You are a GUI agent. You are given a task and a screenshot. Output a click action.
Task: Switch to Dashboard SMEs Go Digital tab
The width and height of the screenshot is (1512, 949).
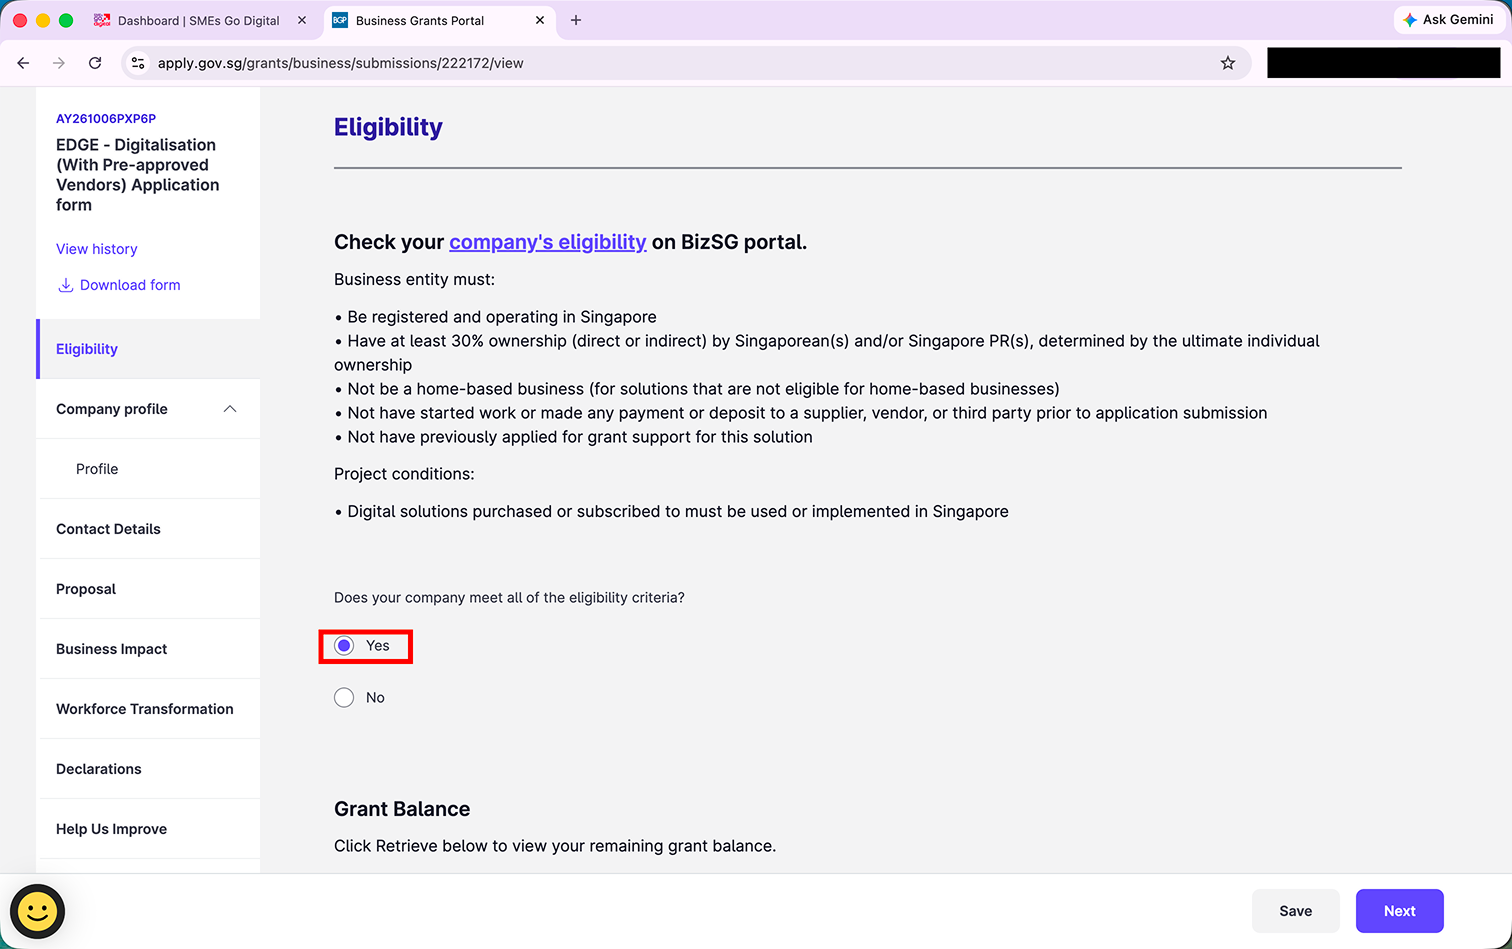198,20
